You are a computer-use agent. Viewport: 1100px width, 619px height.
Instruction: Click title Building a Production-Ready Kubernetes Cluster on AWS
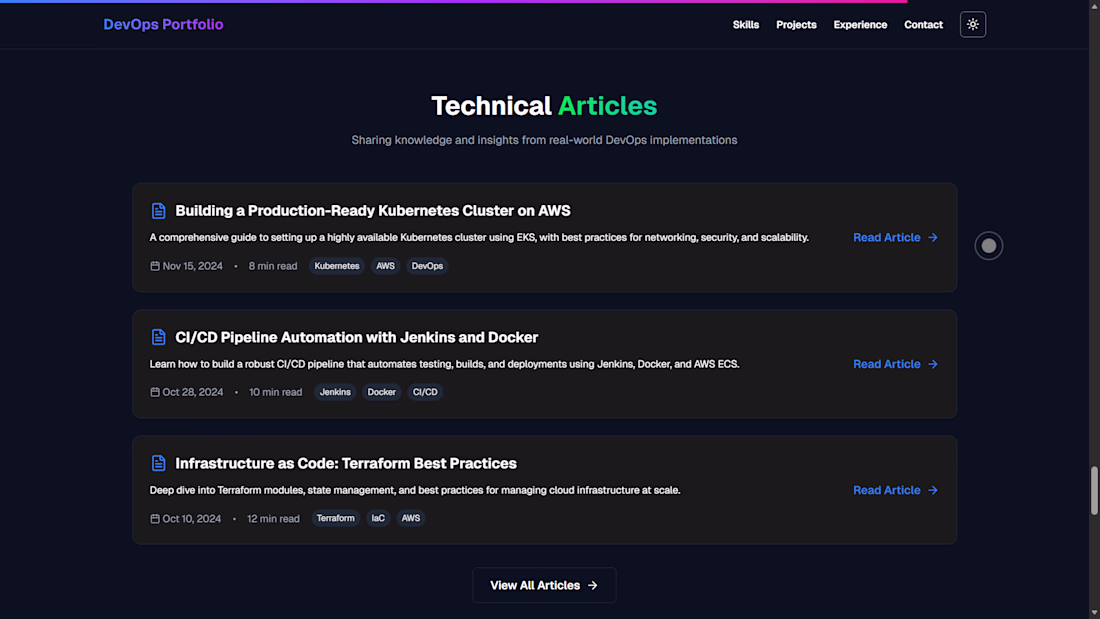(373, 211)
